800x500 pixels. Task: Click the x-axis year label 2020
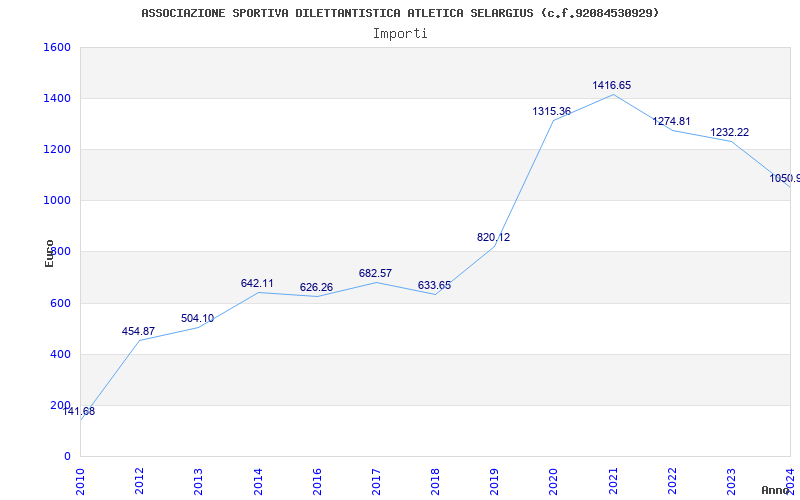(554, 481)
